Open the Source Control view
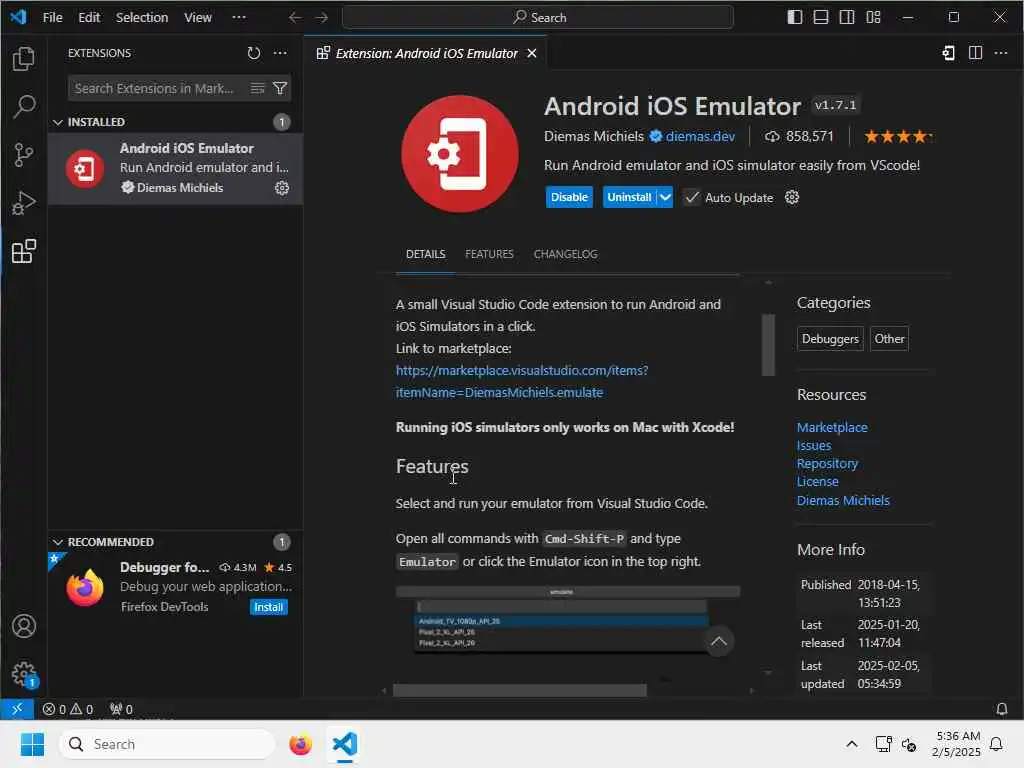Viewport: 1024px width, 768px height. (24, 155)
